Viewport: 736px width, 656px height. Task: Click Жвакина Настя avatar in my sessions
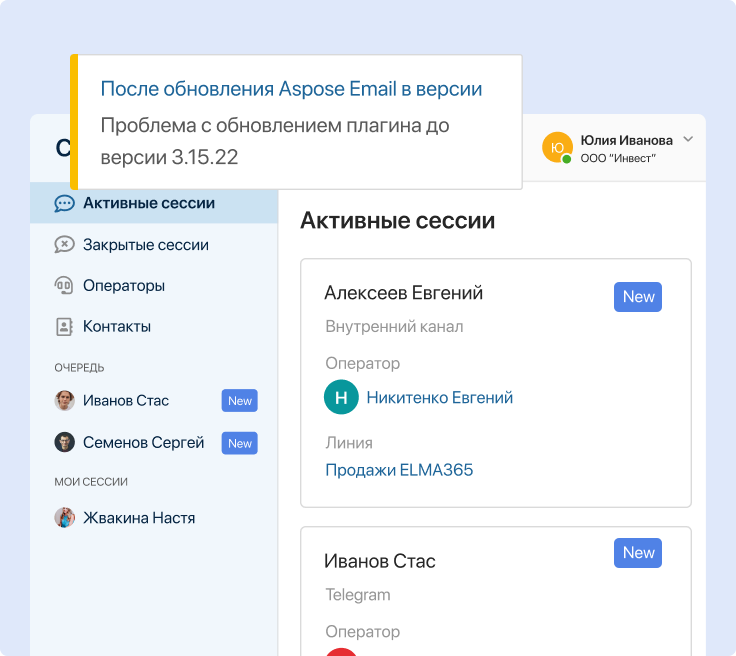[64, 518]
